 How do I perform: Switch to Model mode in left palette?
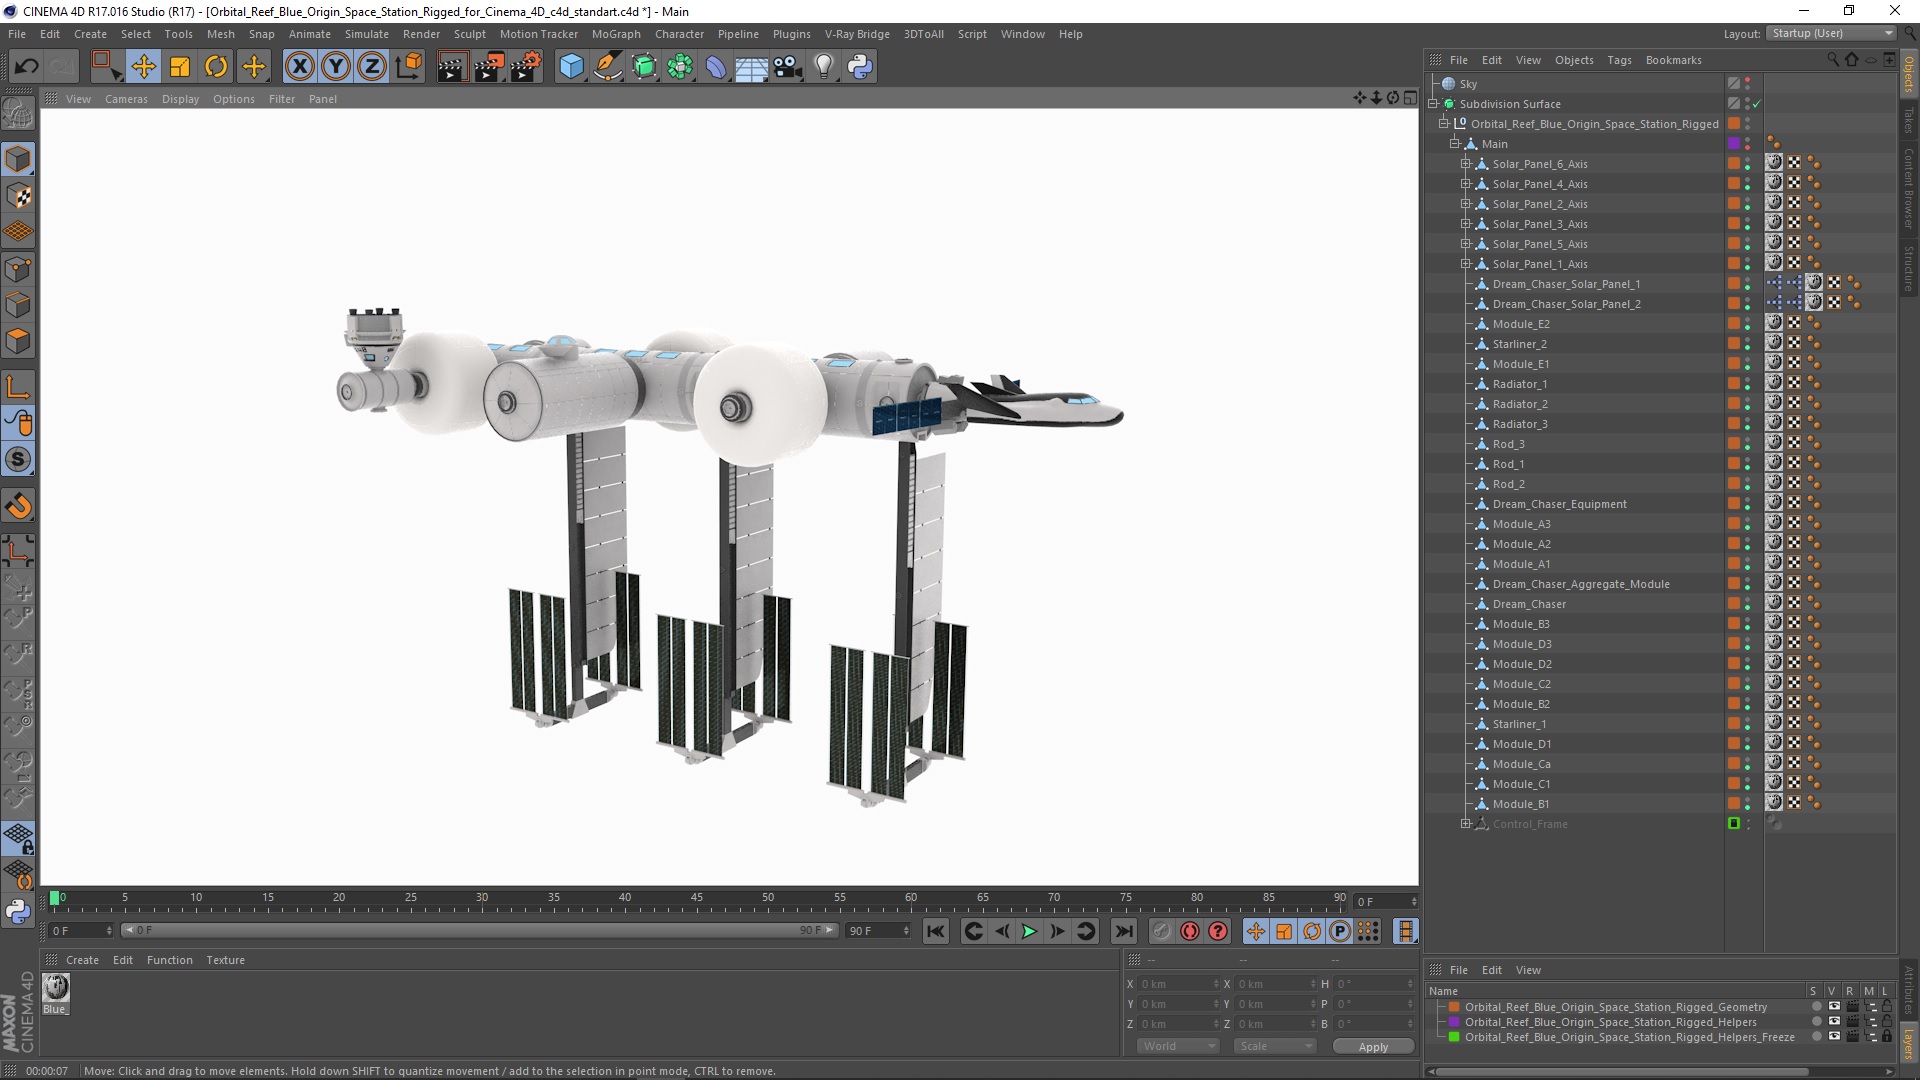(18, 159)
